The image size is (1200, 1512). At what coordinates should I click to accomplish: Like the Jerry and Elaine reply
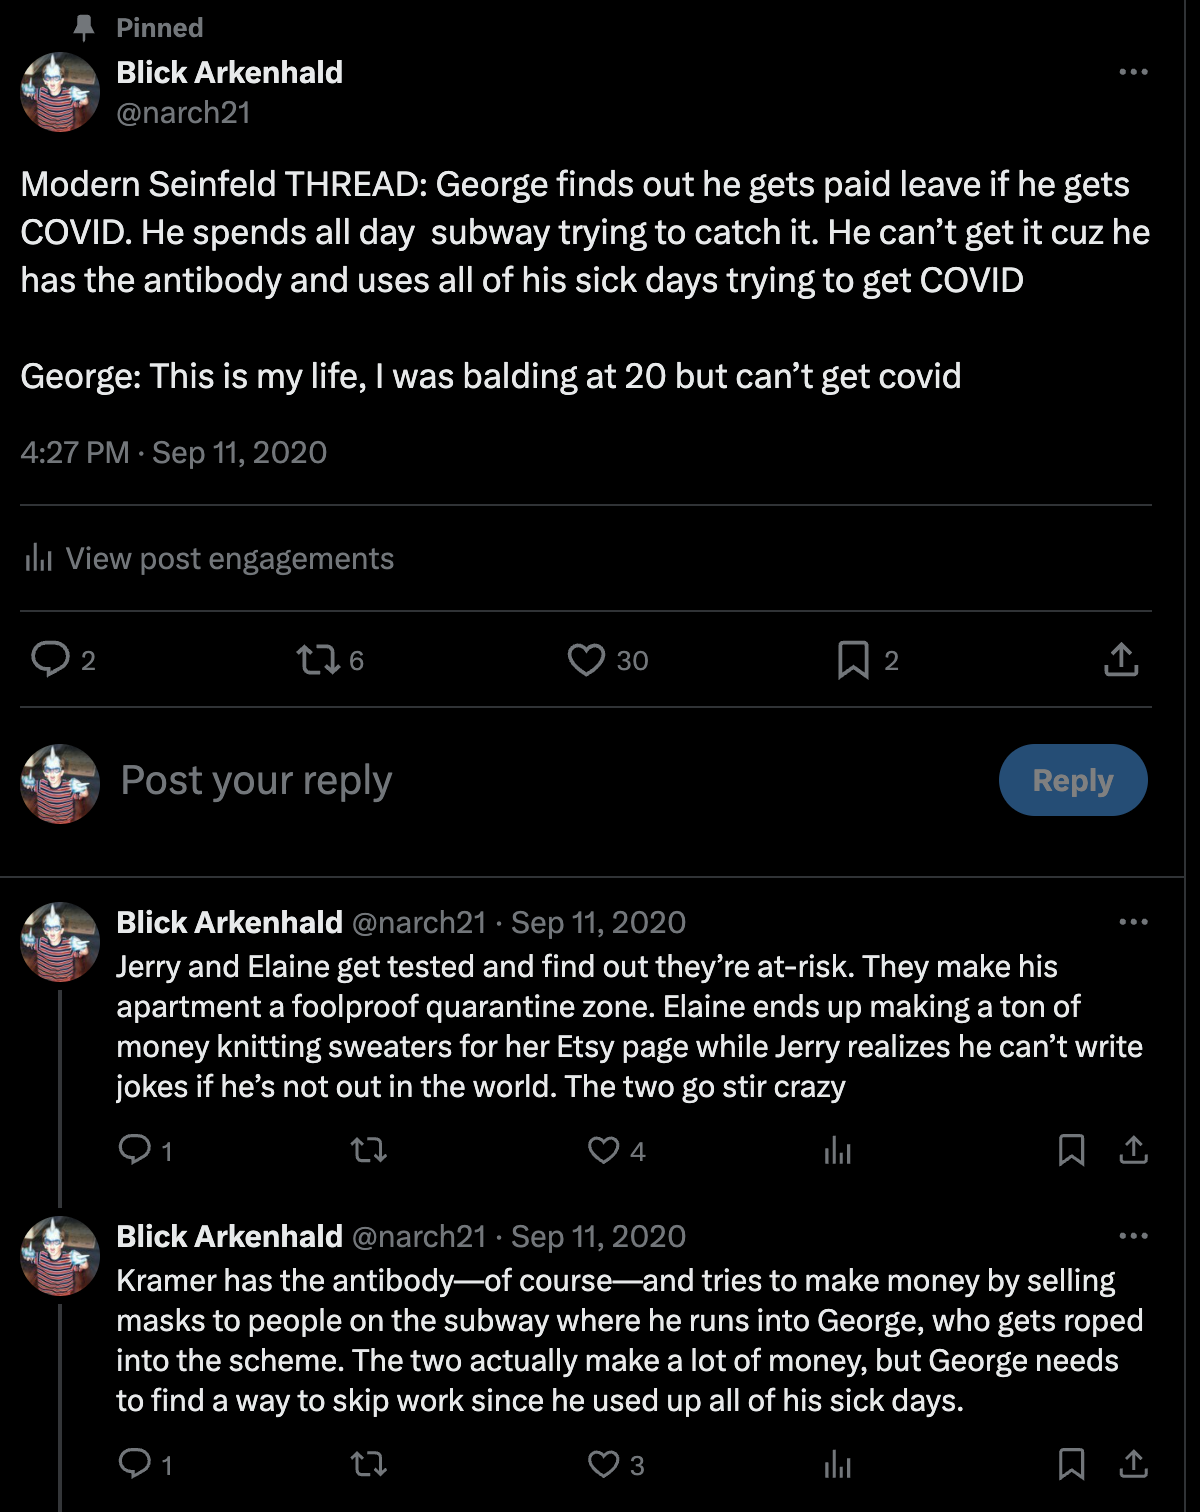[603, 1150]
